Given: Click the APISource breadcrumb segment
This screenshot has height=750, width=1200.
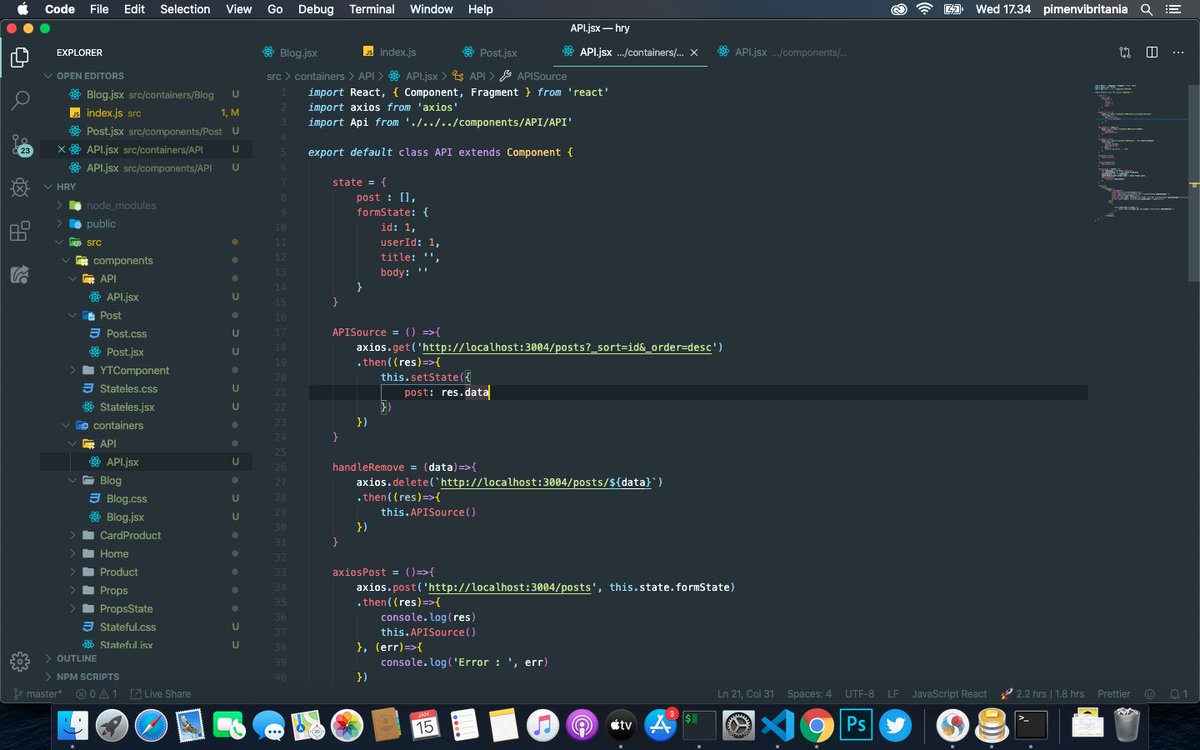Looking at the screenshot, I should 541,76.
